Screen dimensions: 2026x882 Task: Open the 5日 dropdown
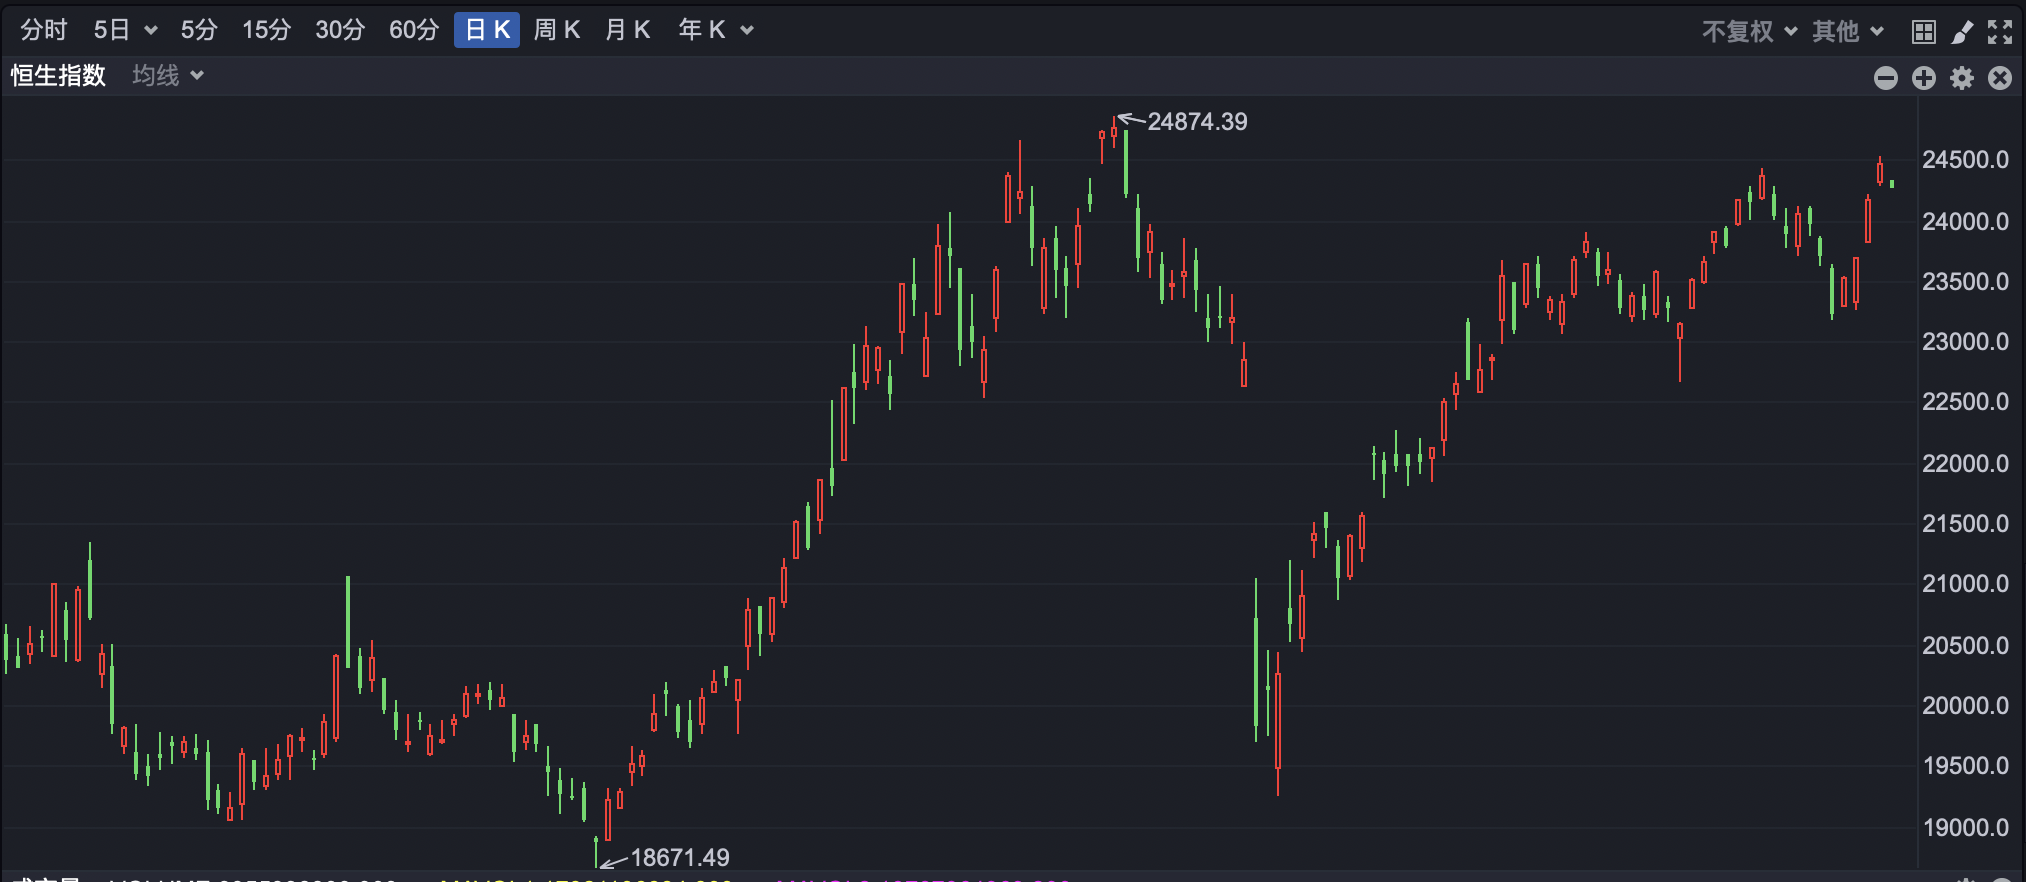pos(125,30)
